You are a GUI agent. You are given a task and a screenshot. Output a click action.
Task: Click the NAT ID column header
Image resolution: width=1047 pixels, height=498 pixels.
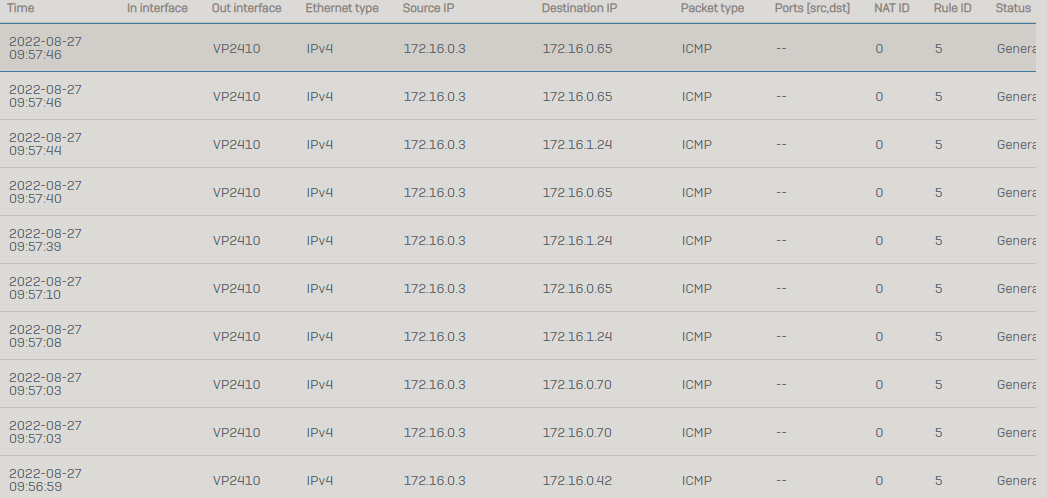pyautogui.click(x=891, y=9)
